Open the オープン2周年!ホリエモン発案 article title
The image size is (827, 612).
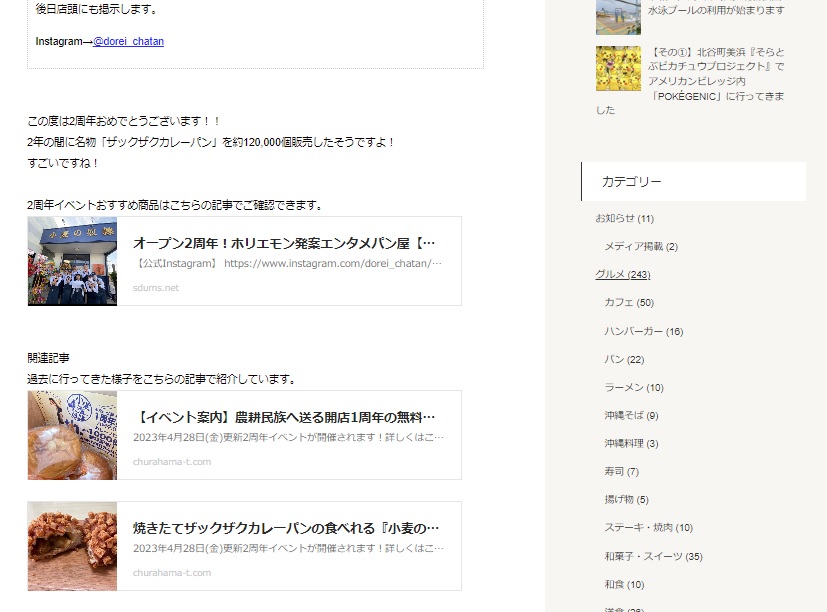(284, 243)
